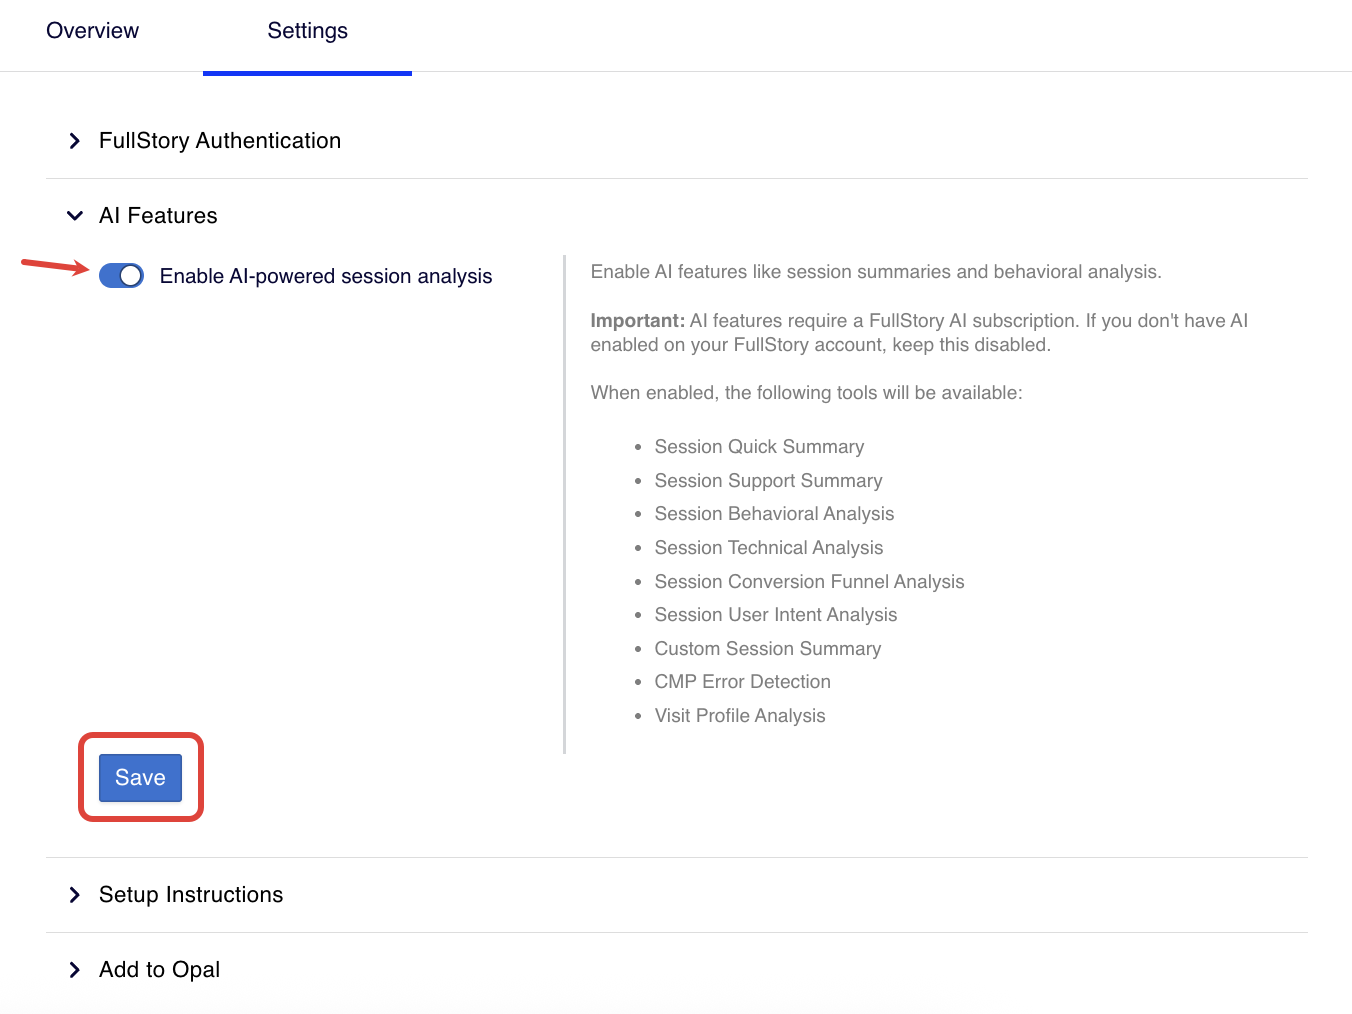Disable the AI-powered session analysis toggle

point(122,276)
